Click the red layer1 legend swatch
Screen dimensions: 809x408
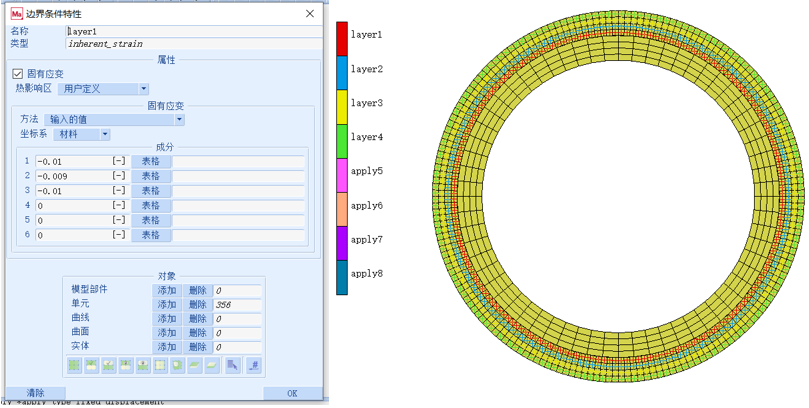(342, 39)
